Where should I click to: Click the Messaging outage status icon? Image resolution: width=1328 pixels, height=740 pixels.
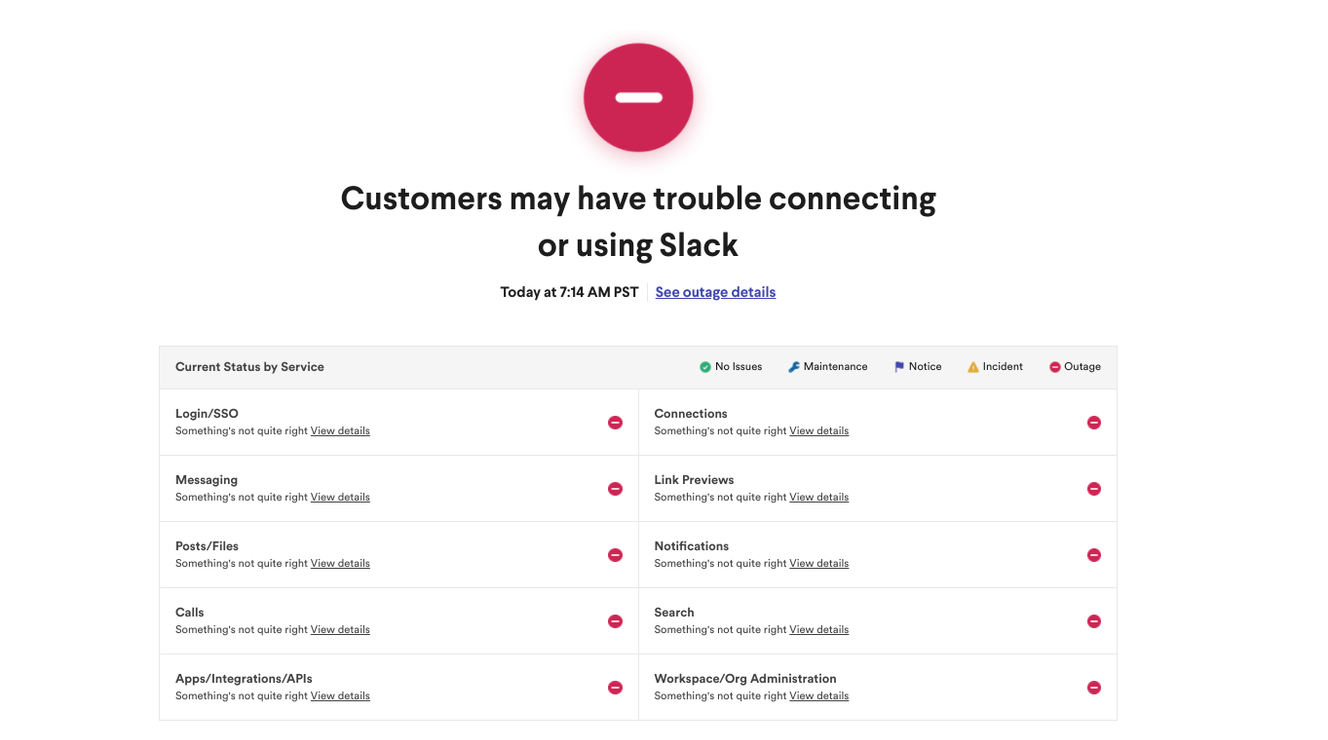point(615,489)
